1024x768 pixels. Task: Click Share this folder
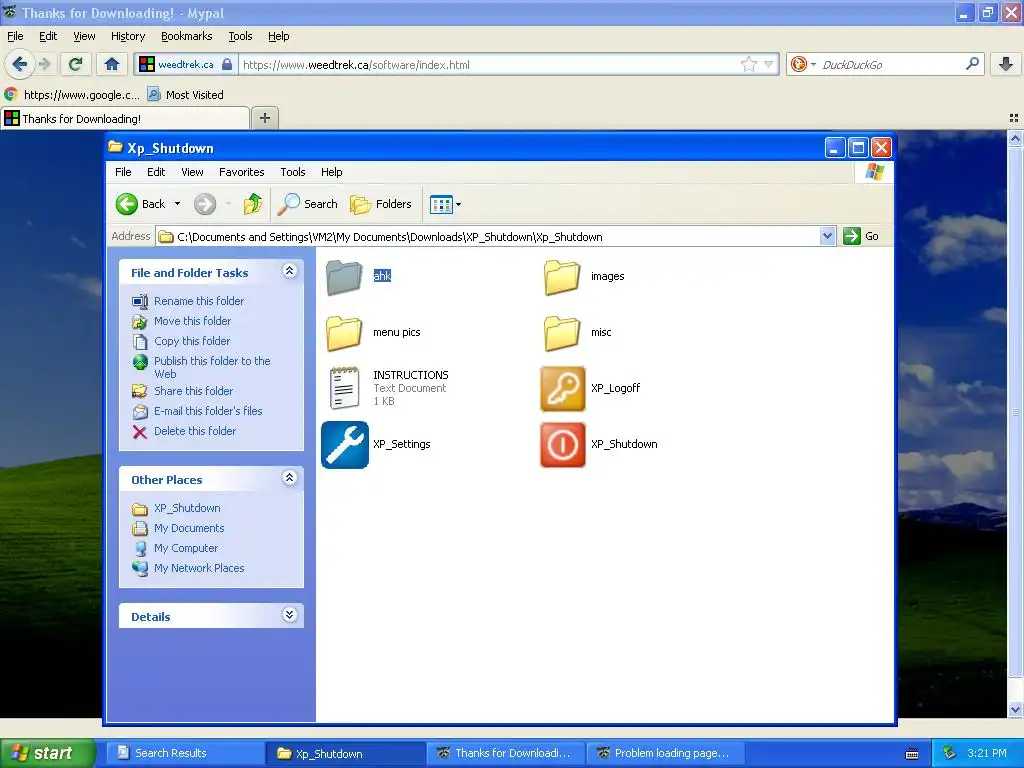tap(193, 391)
